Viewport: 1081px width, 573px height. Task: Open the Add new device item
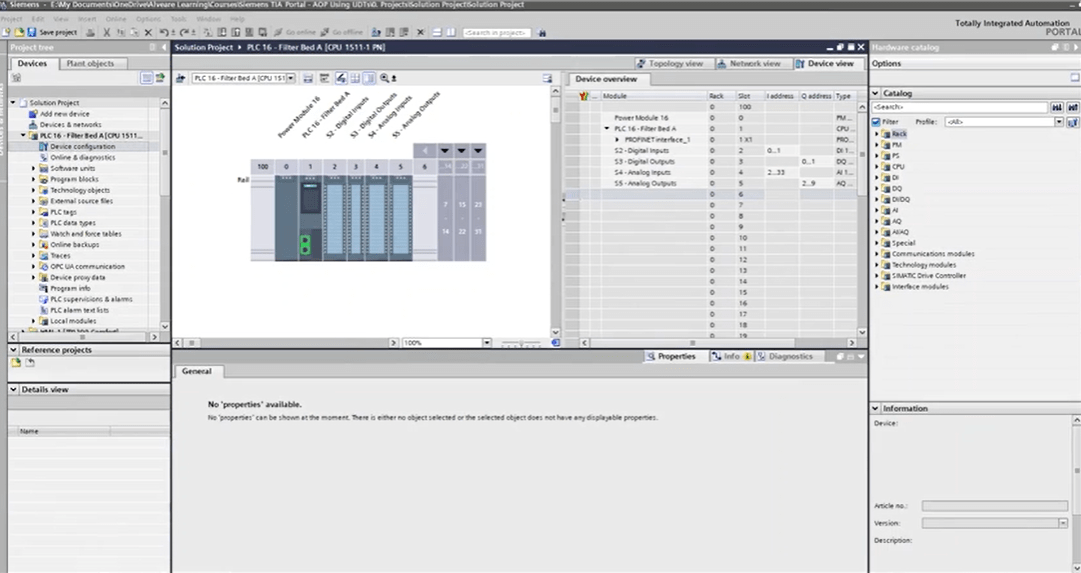[64, 114]
